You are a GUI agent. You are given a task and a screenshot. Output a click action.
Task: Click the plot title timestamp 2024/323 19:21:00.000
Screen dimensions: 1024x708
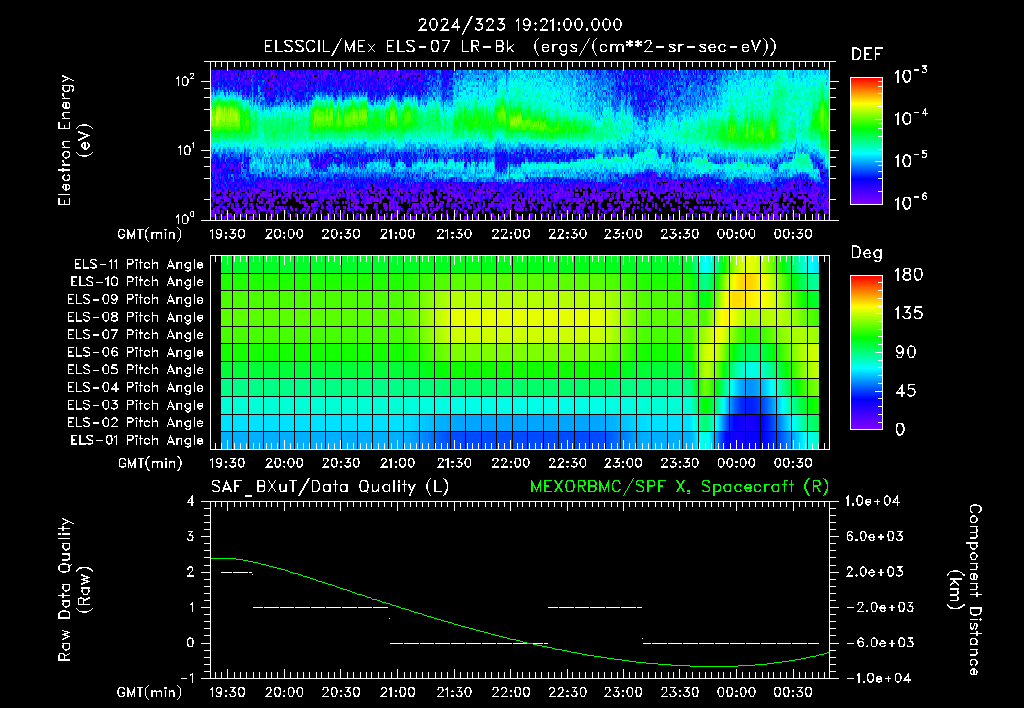click(x=520, y=25)
